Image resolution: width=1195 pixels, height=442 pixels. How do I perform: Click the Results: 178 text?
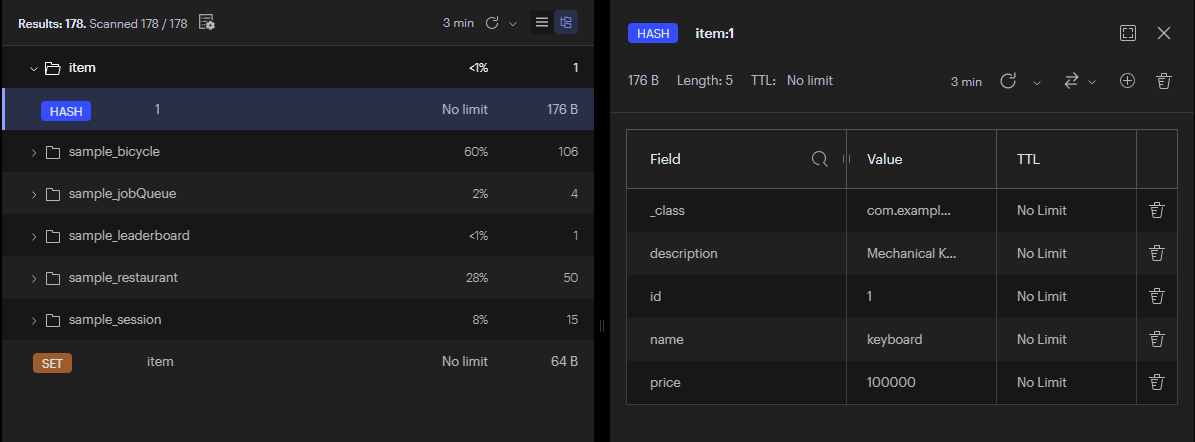(x=52, y=24)
